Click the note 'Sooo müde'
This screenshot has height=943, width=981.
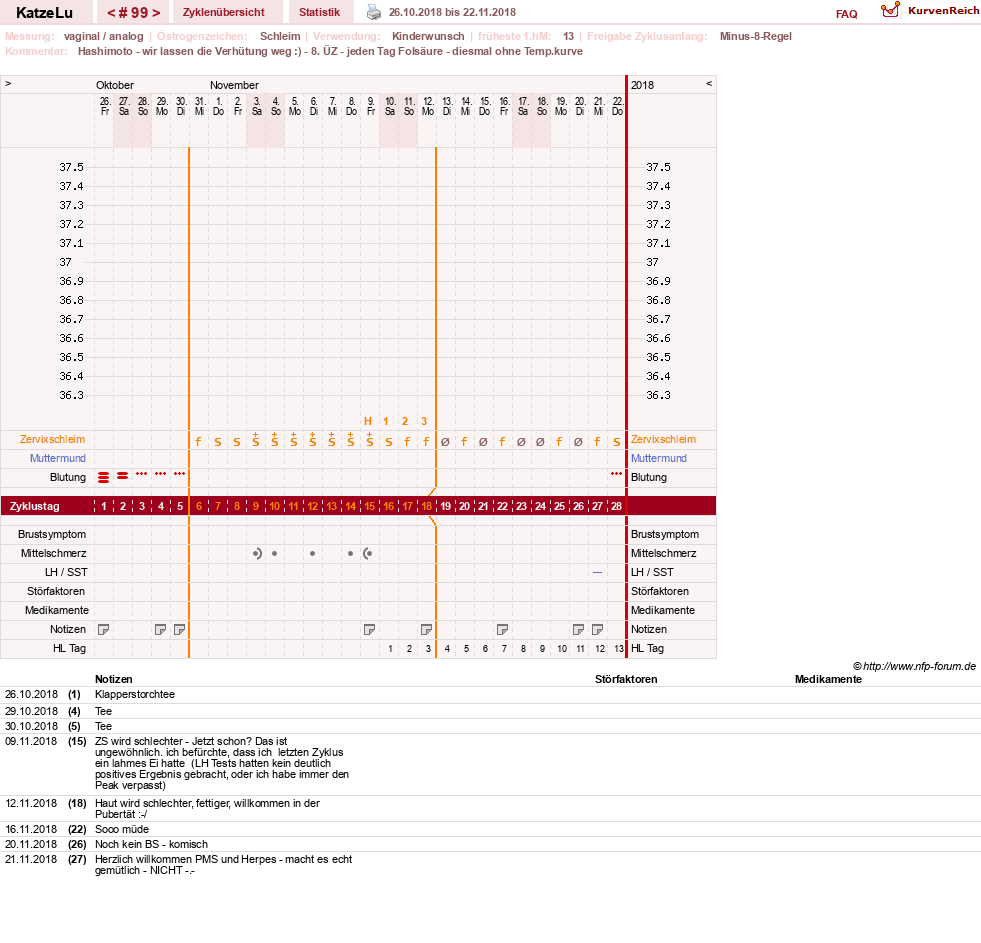pos(122,829)
